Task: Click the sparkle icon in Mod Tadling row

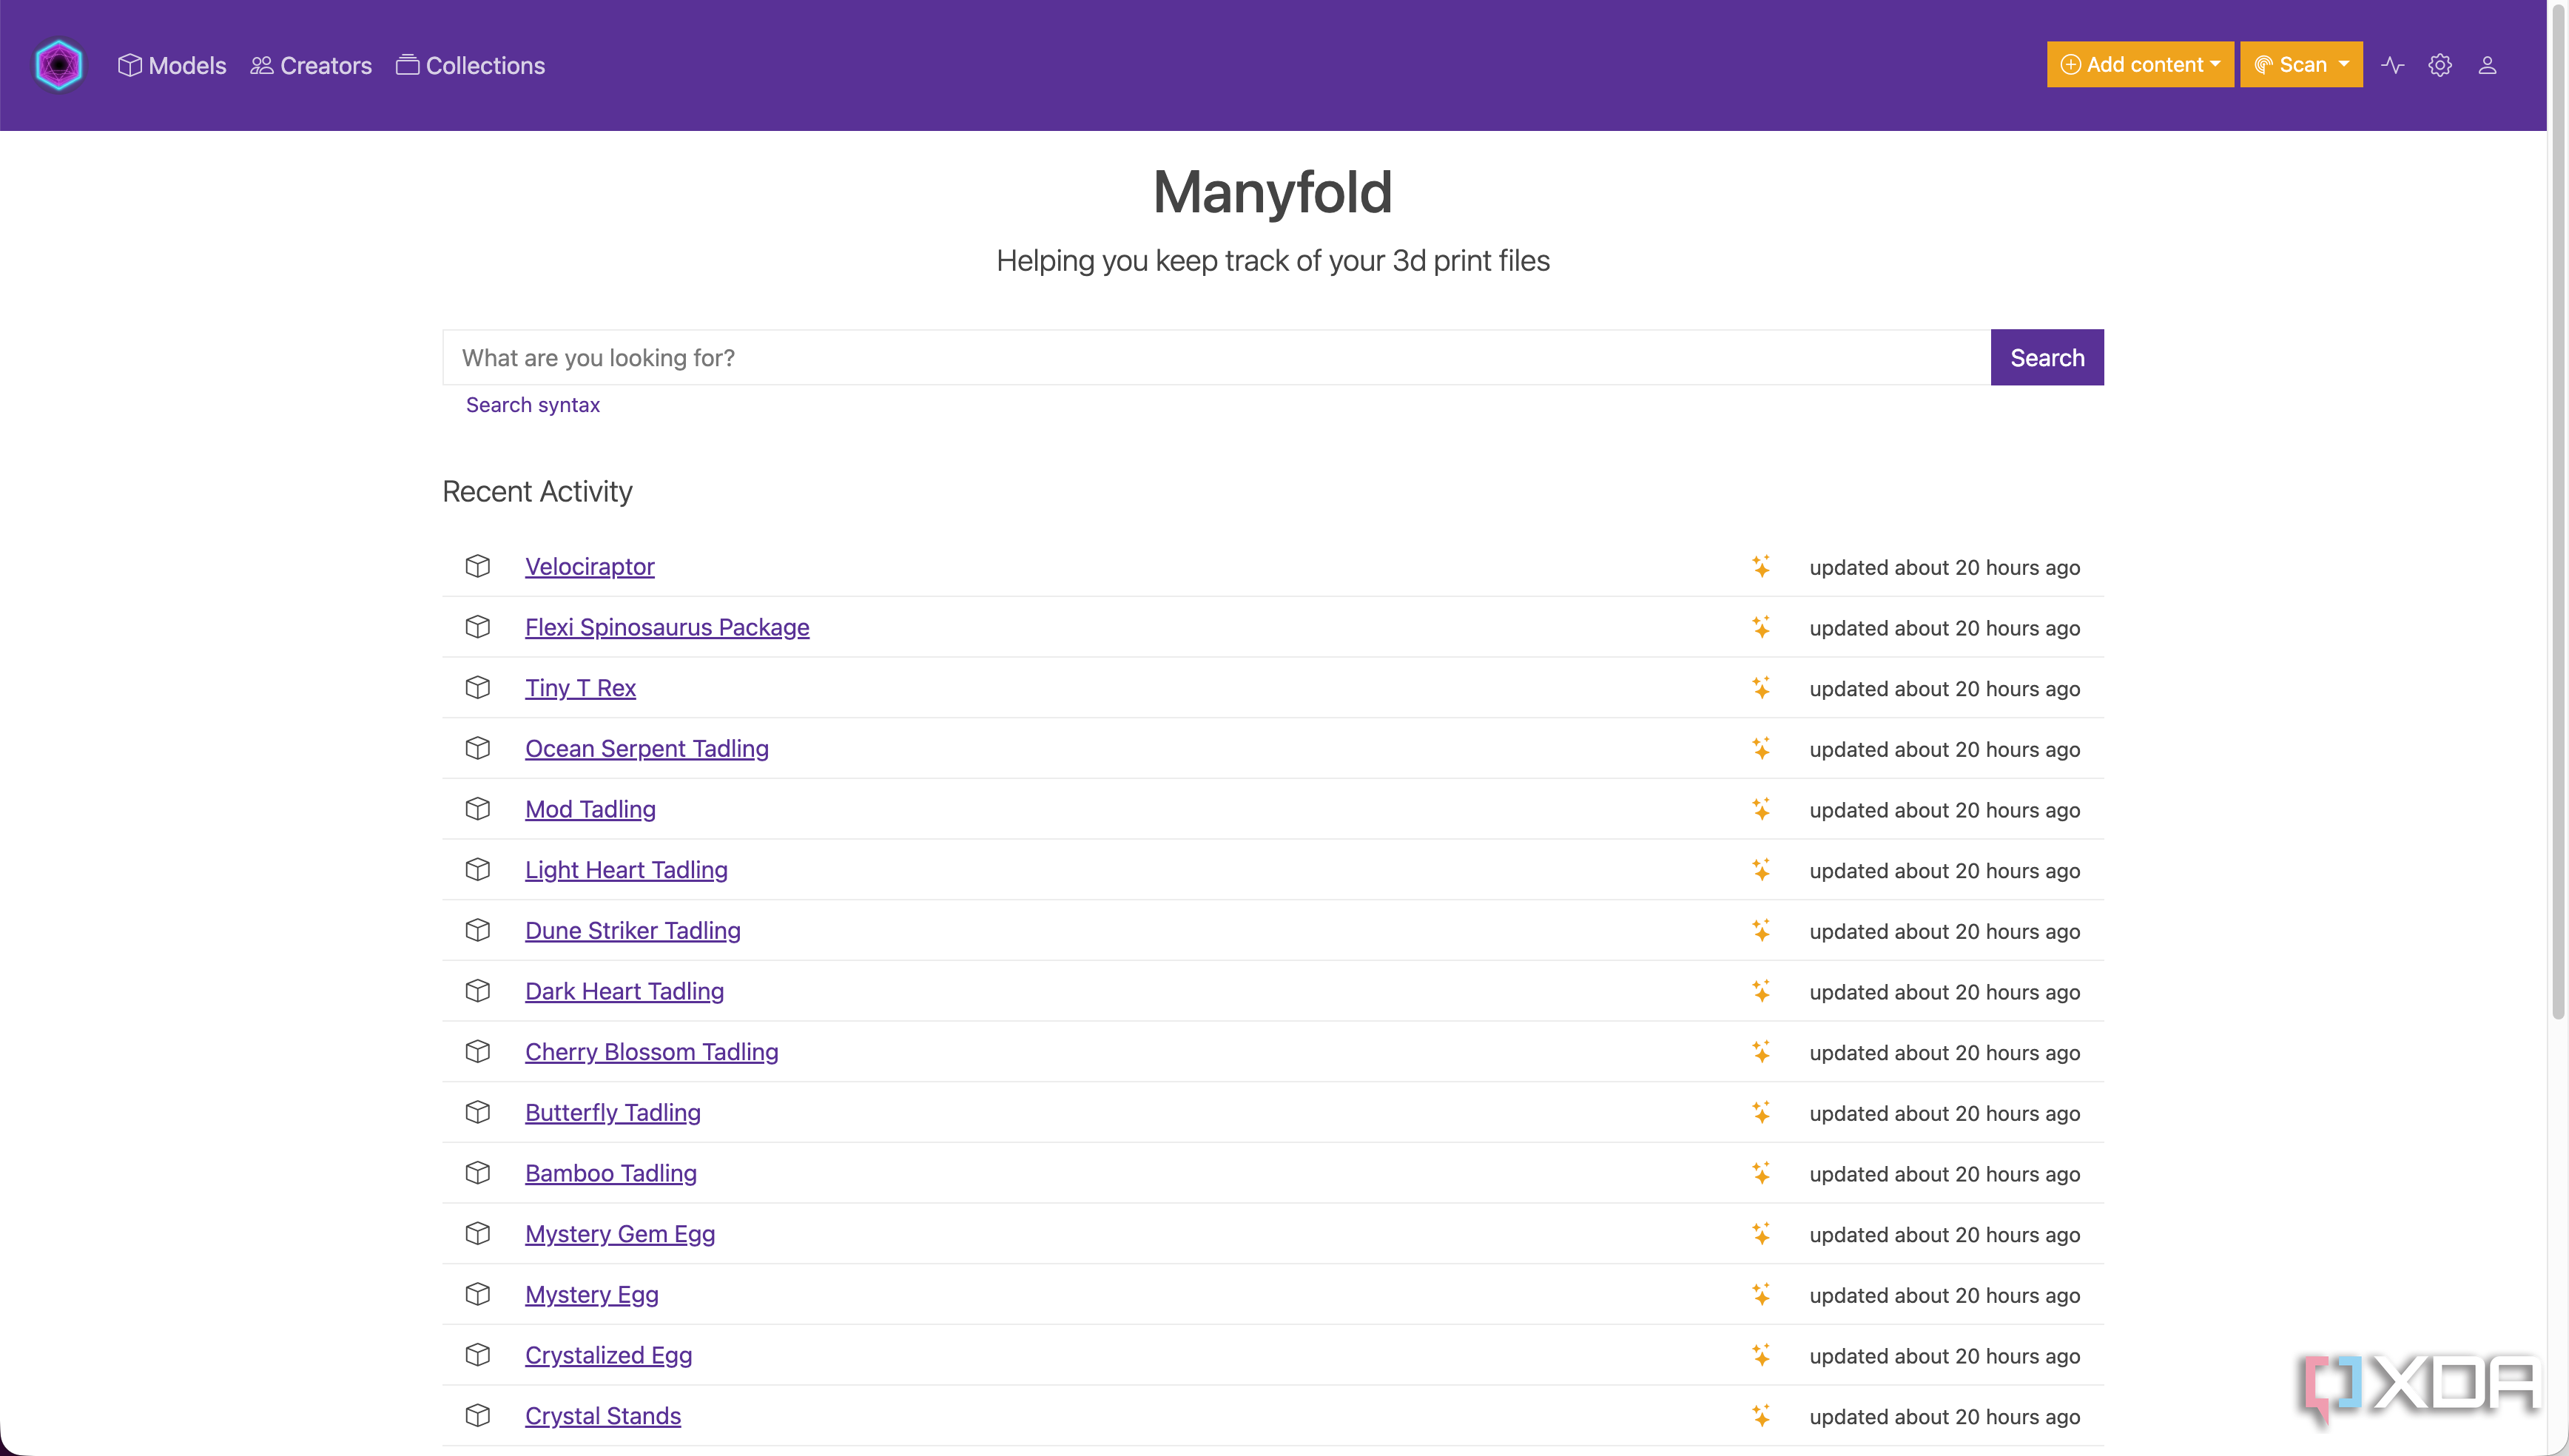Action: 1761,809
